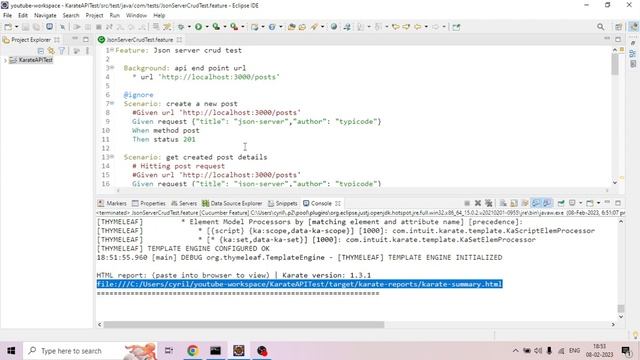640x360 pixels.
Task: Toggle Word Wrap in Console toolbar
Action: click(525, 203)
